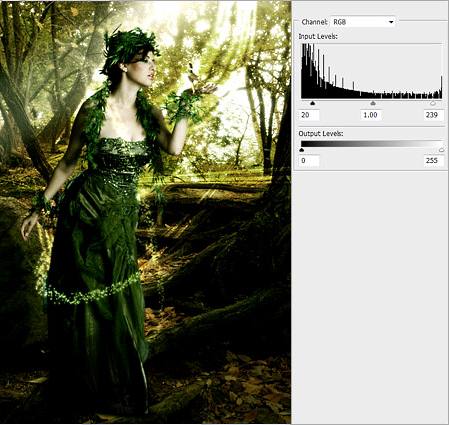Click the output levels gradient bar
Screen dimensions: 449x425
tap(372, 144)
